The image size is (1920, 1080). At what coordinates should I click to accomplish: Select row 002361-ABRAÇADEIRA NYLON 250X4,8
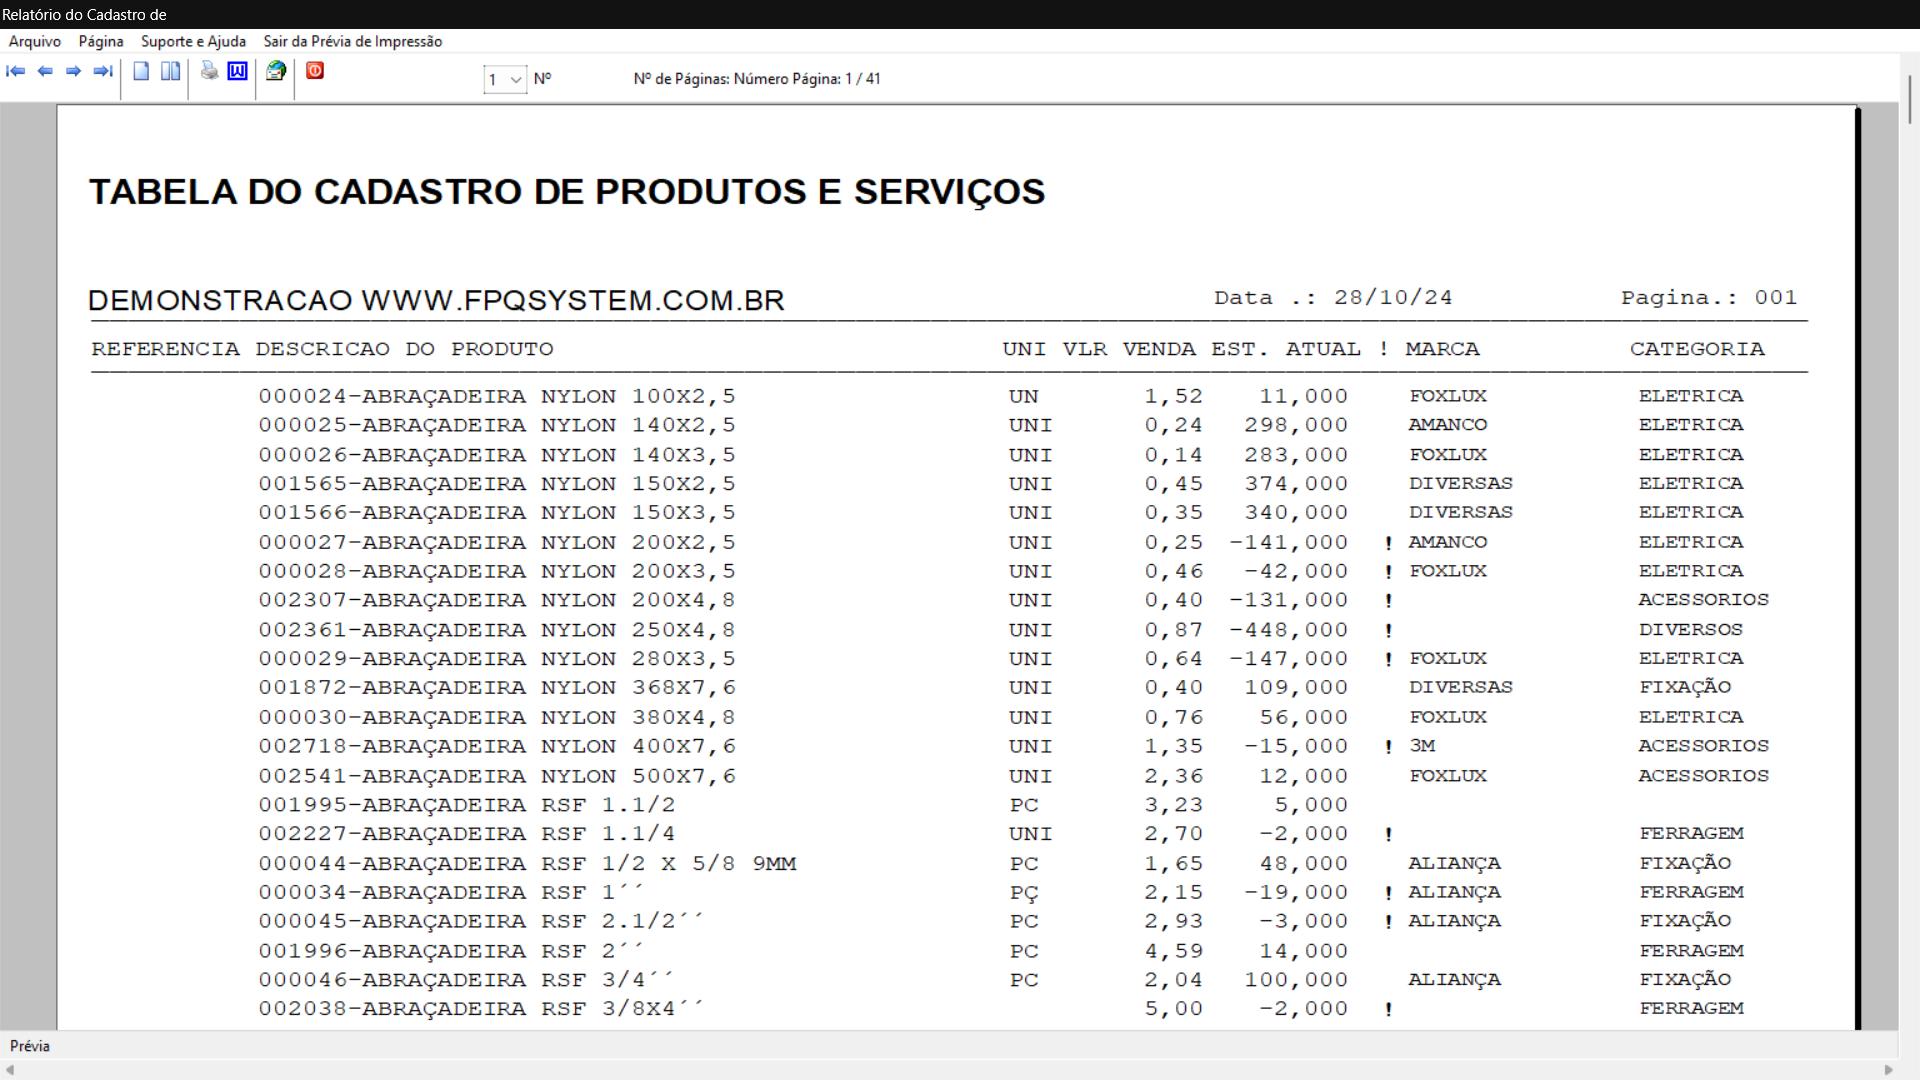click(x=1001, y=630)
